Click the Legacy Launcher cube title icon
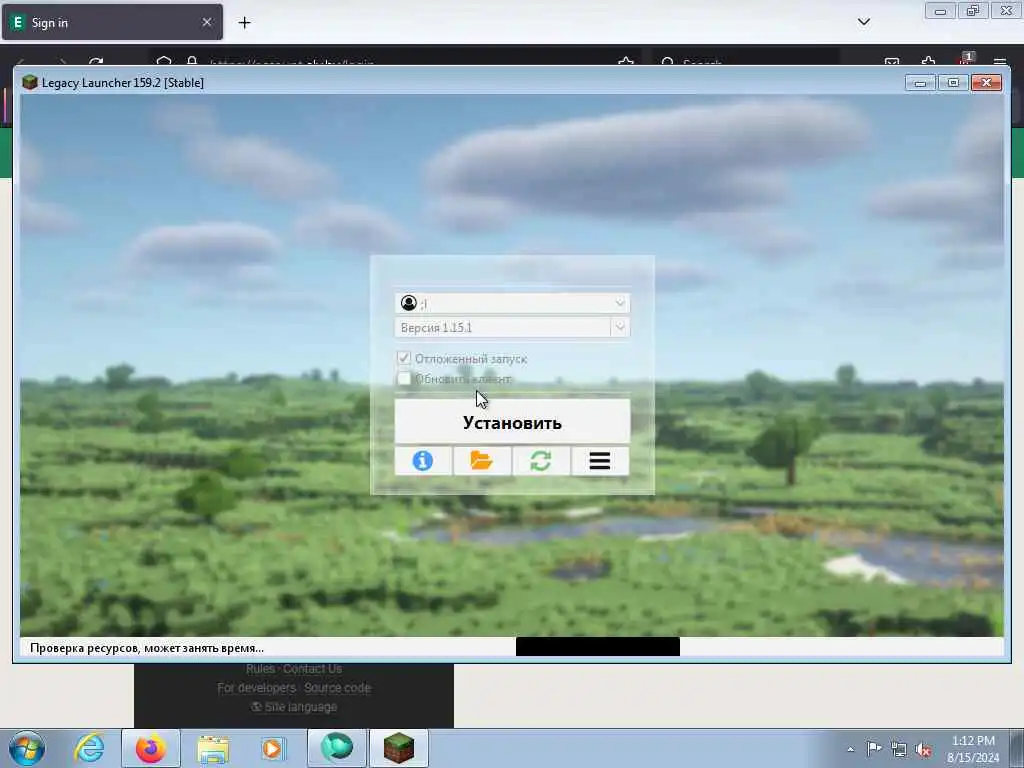The image size is (1024, 768). [29, 82]
